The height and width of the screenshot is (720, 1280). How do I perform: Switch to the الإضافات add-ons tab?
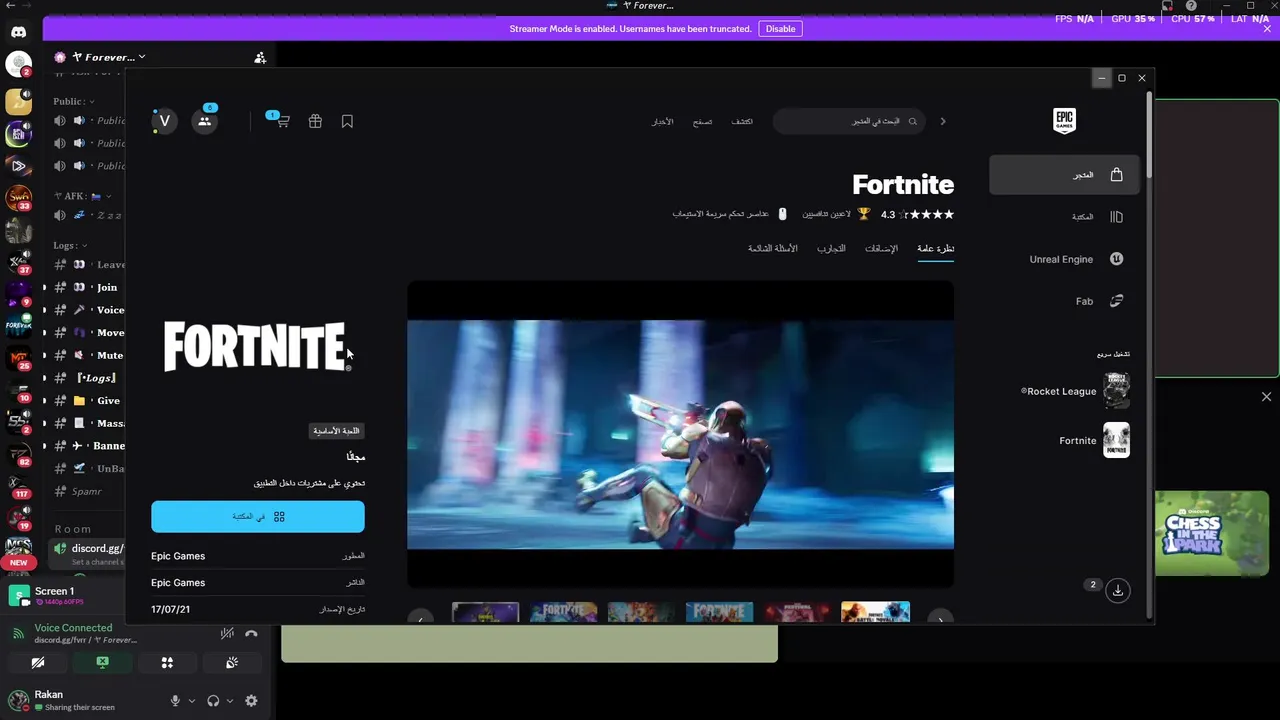coord(881,248)
